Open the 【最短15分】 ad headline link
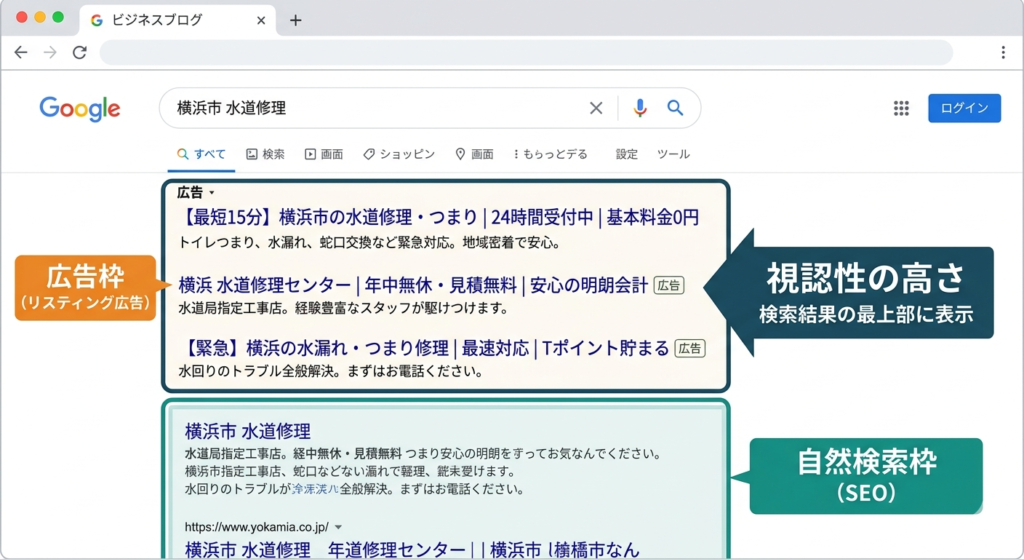The image size is (1024, 559). [x=438, y=218]
